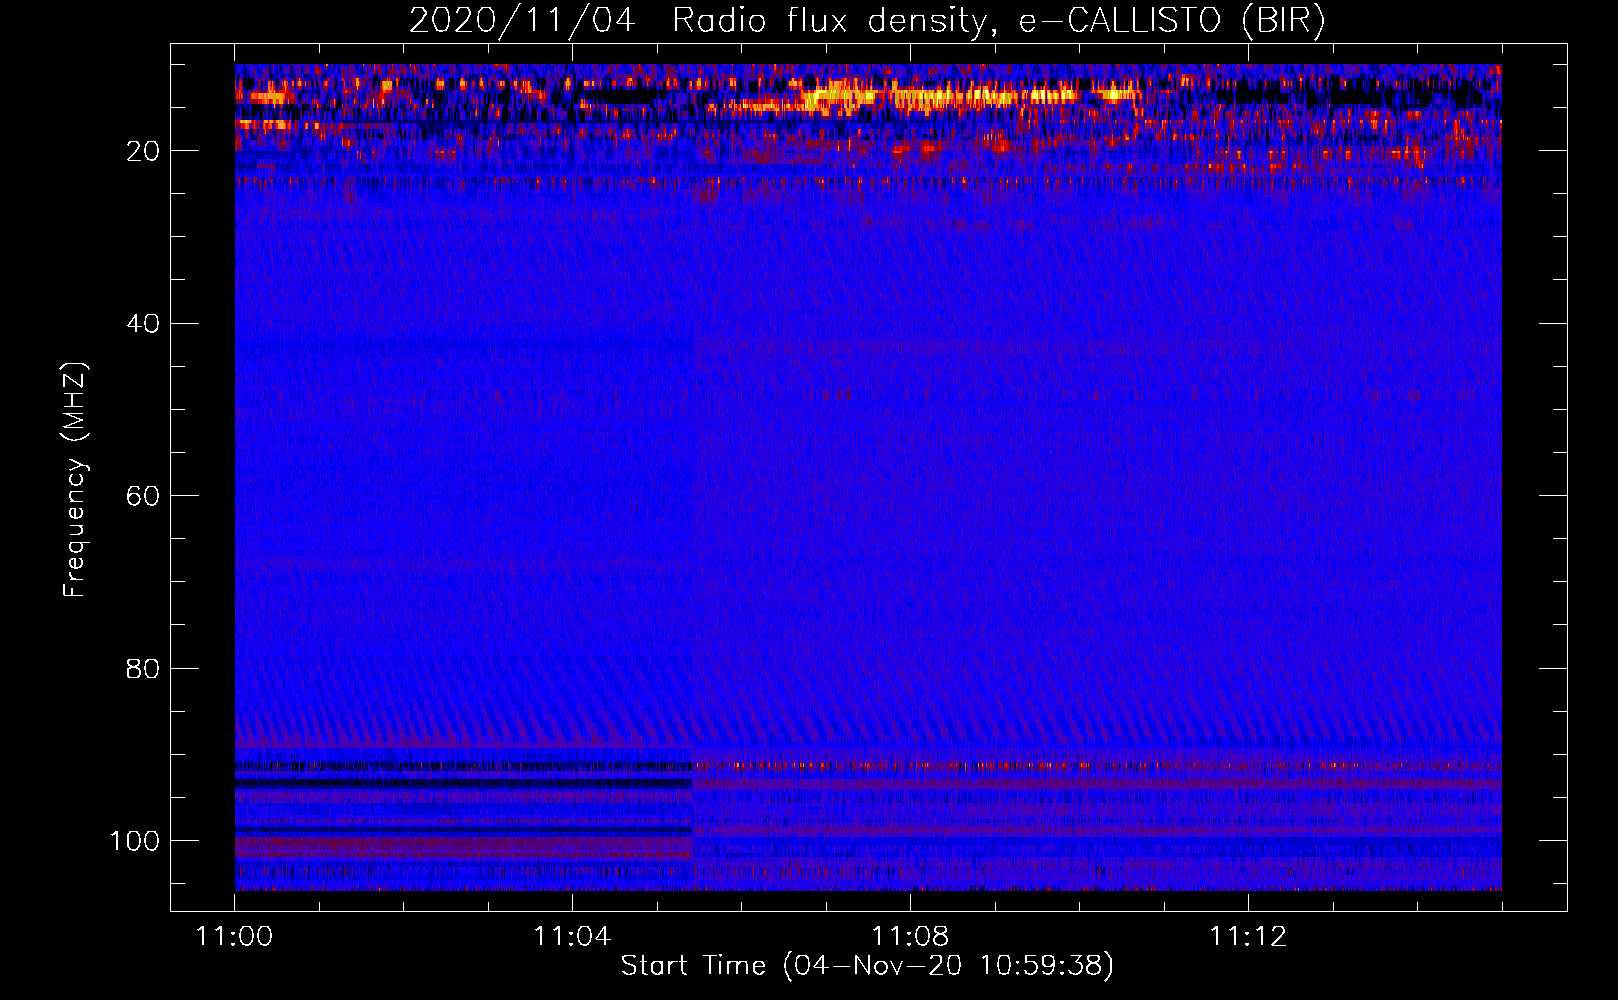Click the 'Frequency (MHZ)' axis label
The height and width of the screenshot is (1000, 1618).
tap(75, 479)
